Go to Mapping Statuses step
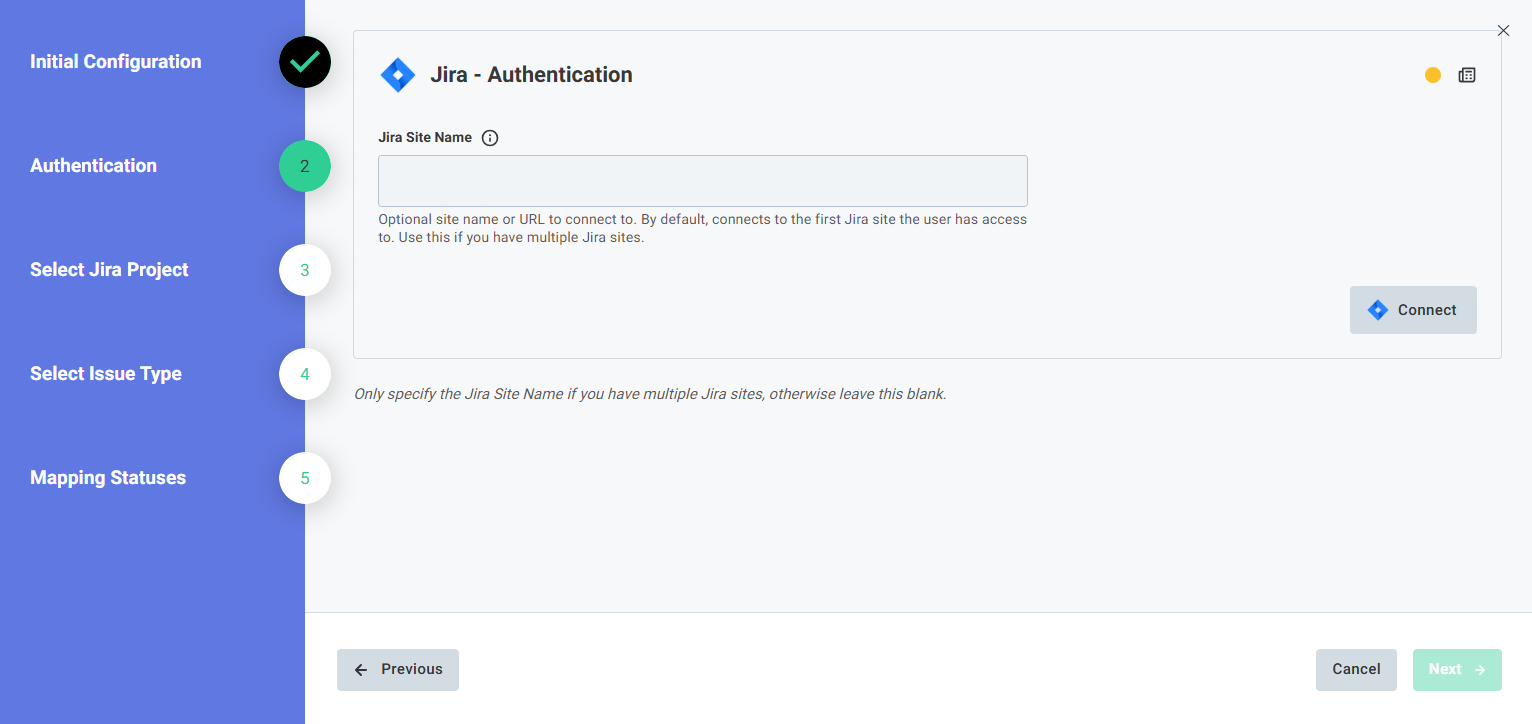 [x=108, y=478]
